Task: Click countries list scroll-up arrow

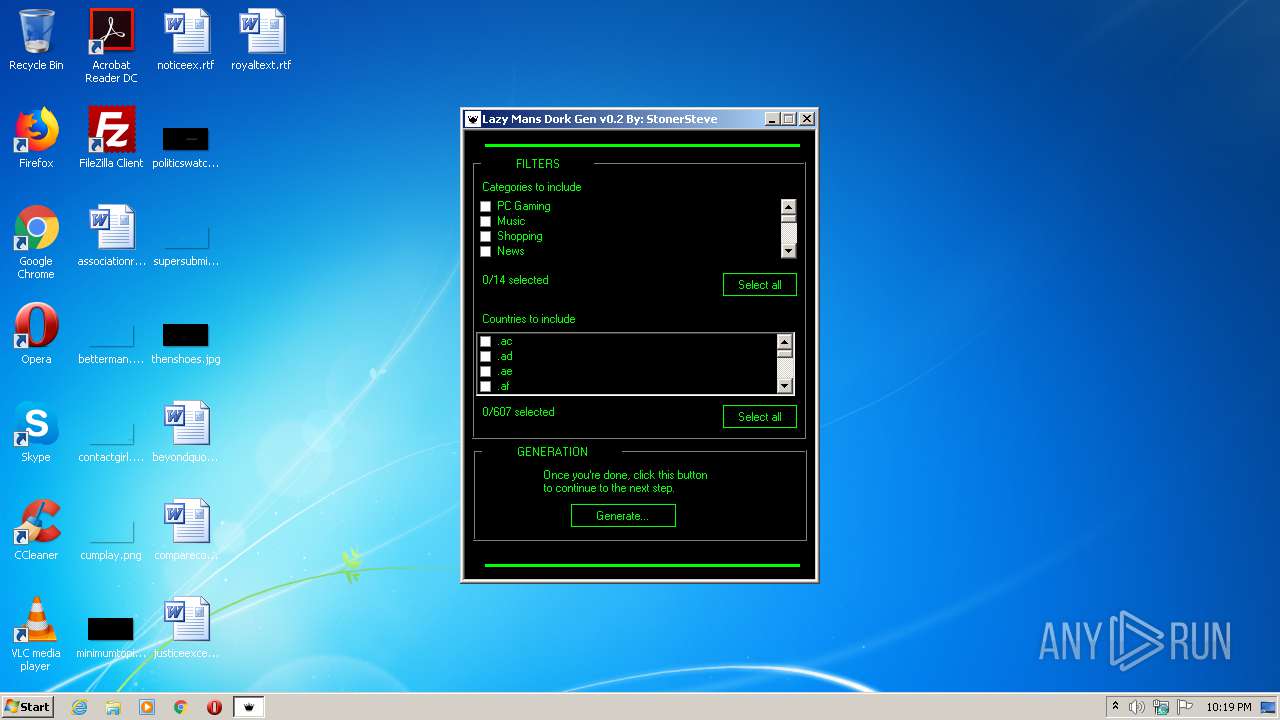Action: point(785,342)
